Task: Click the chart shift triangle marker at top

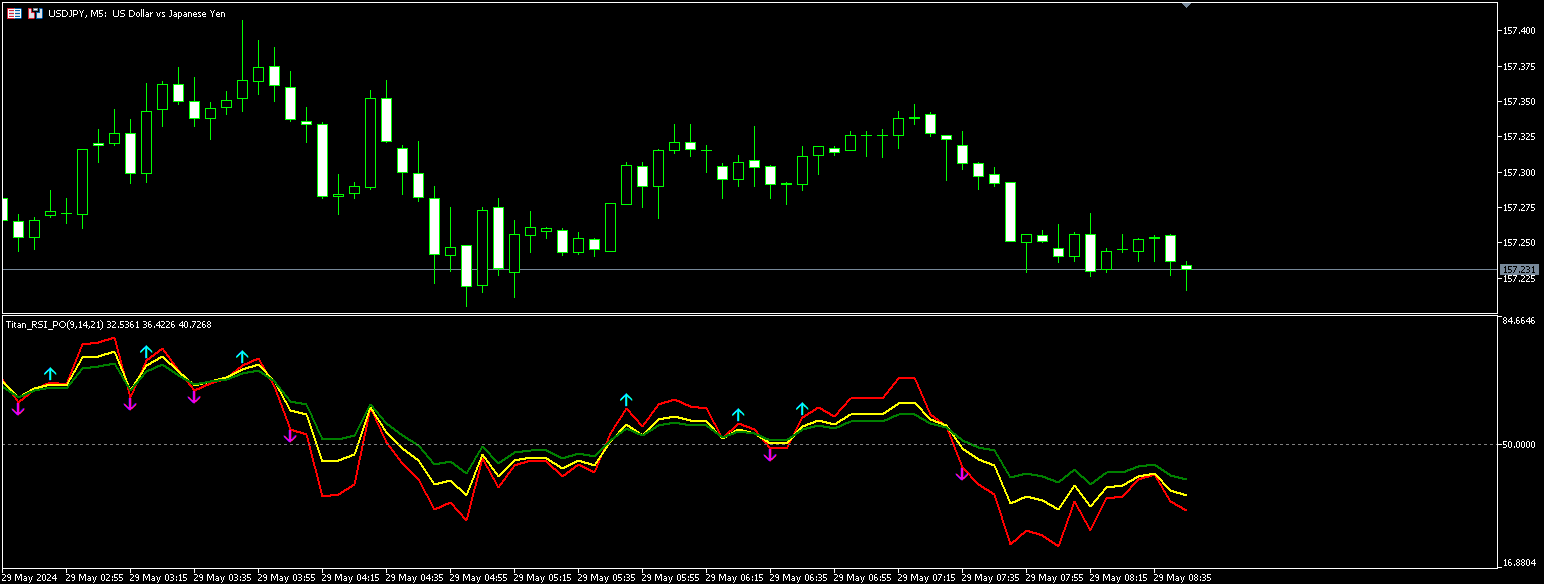Action: click(x=1186, y=5)
